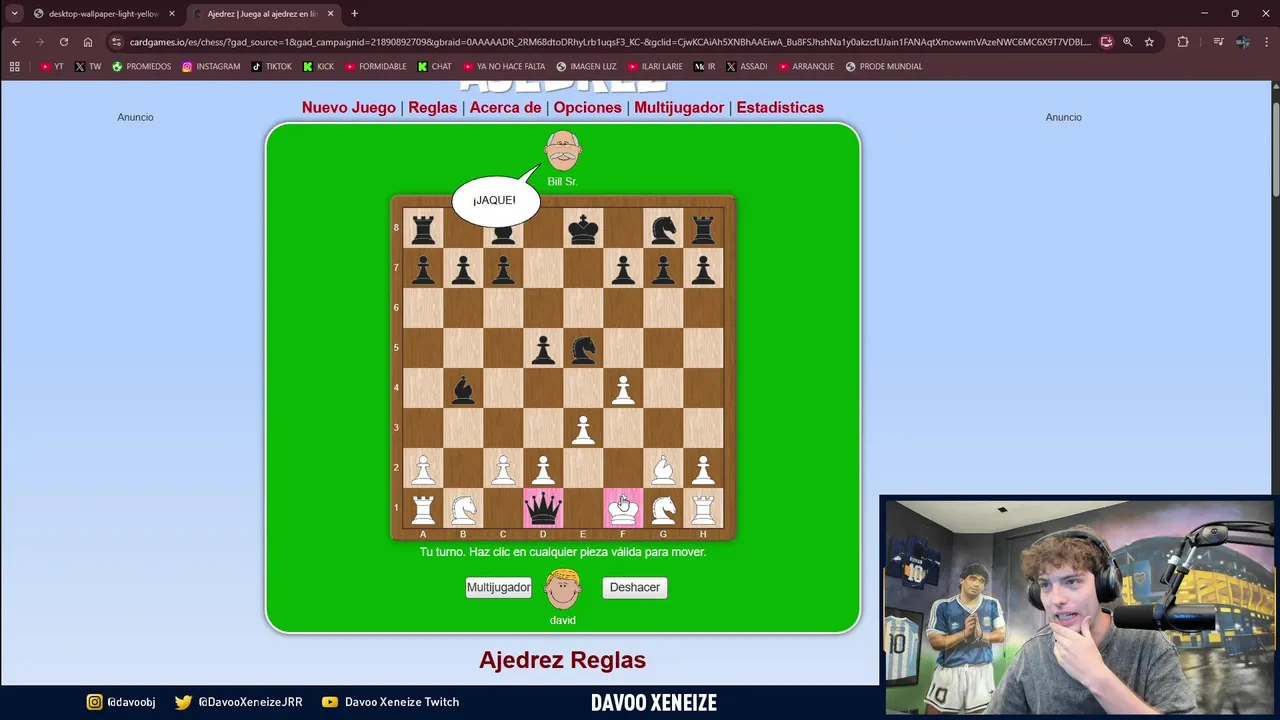Open a new browser tab

tap(354, 14)
